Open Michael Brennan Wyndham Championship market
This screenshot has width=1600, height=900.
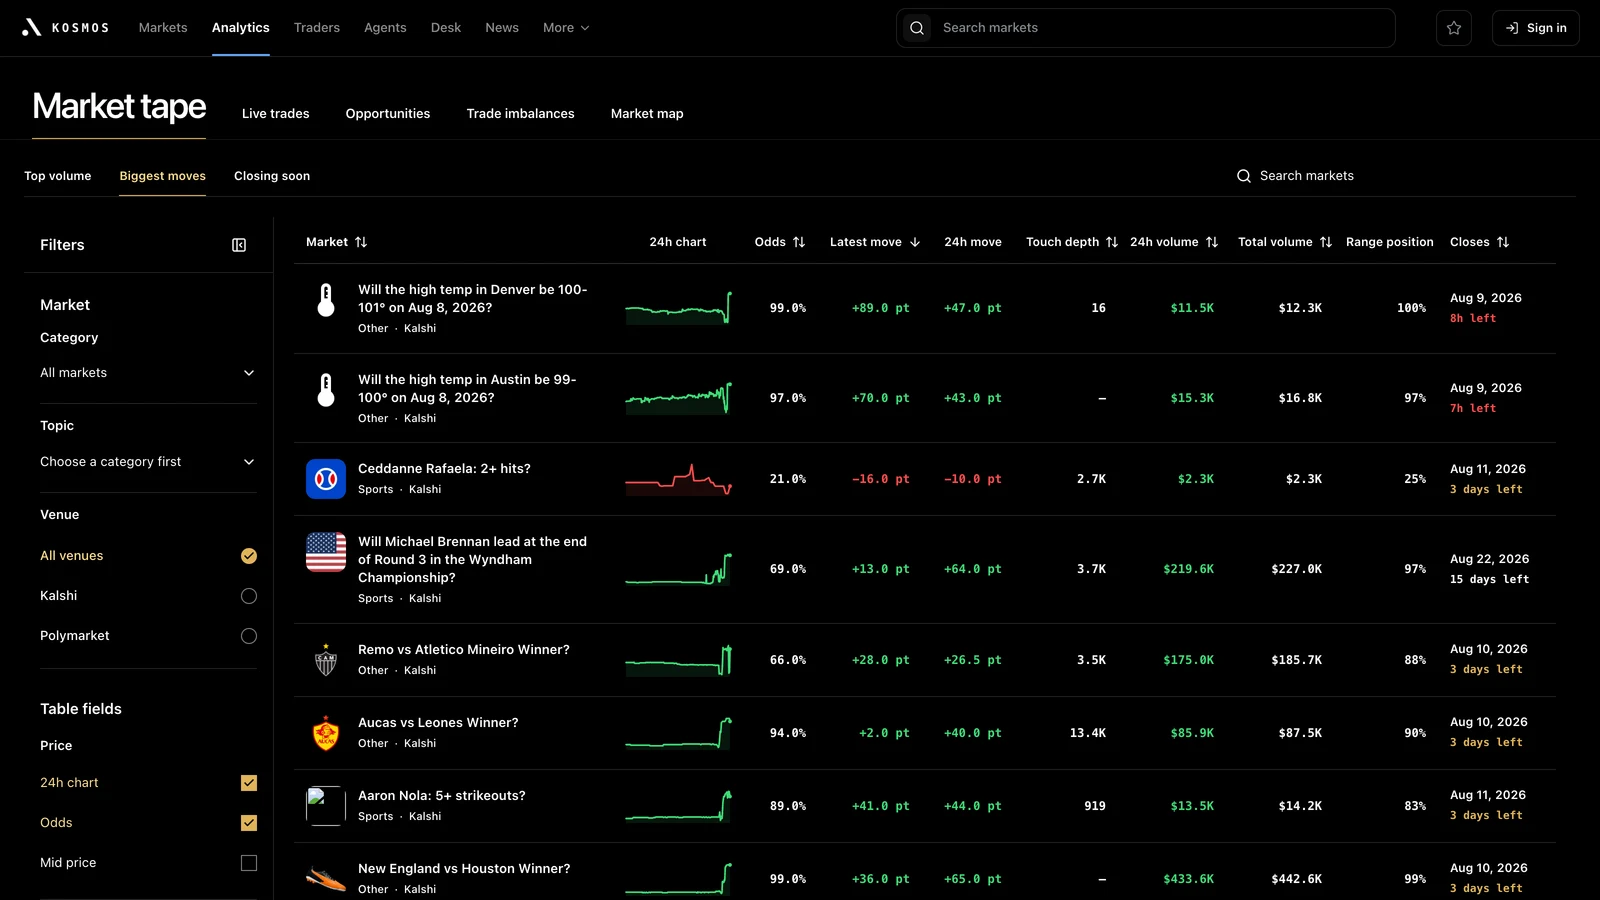pyautogui.click(x=473, y=560)
